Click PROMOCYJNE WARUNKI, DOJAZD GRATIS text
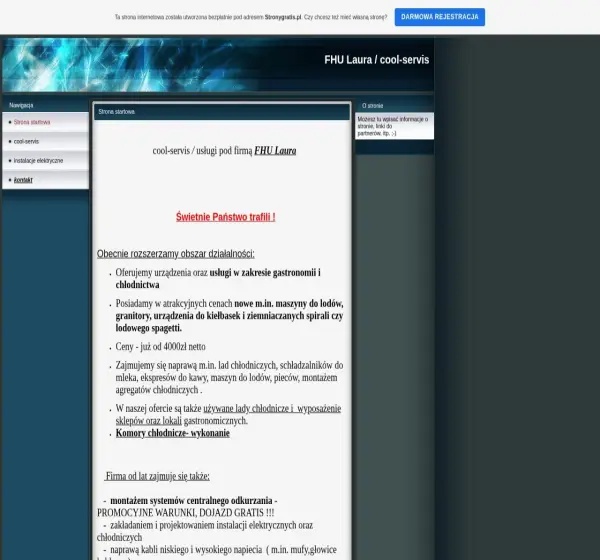 click(185, 513)
